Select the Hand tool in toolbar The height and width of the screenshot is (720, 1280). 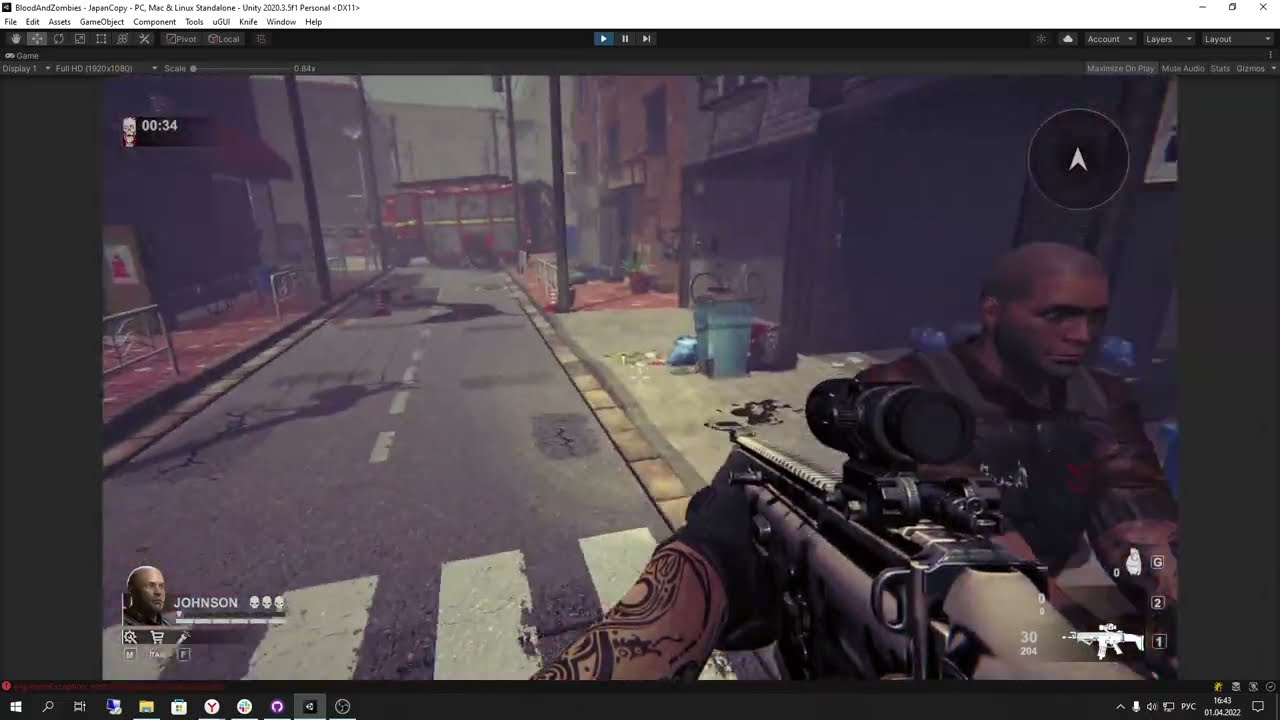16,39
